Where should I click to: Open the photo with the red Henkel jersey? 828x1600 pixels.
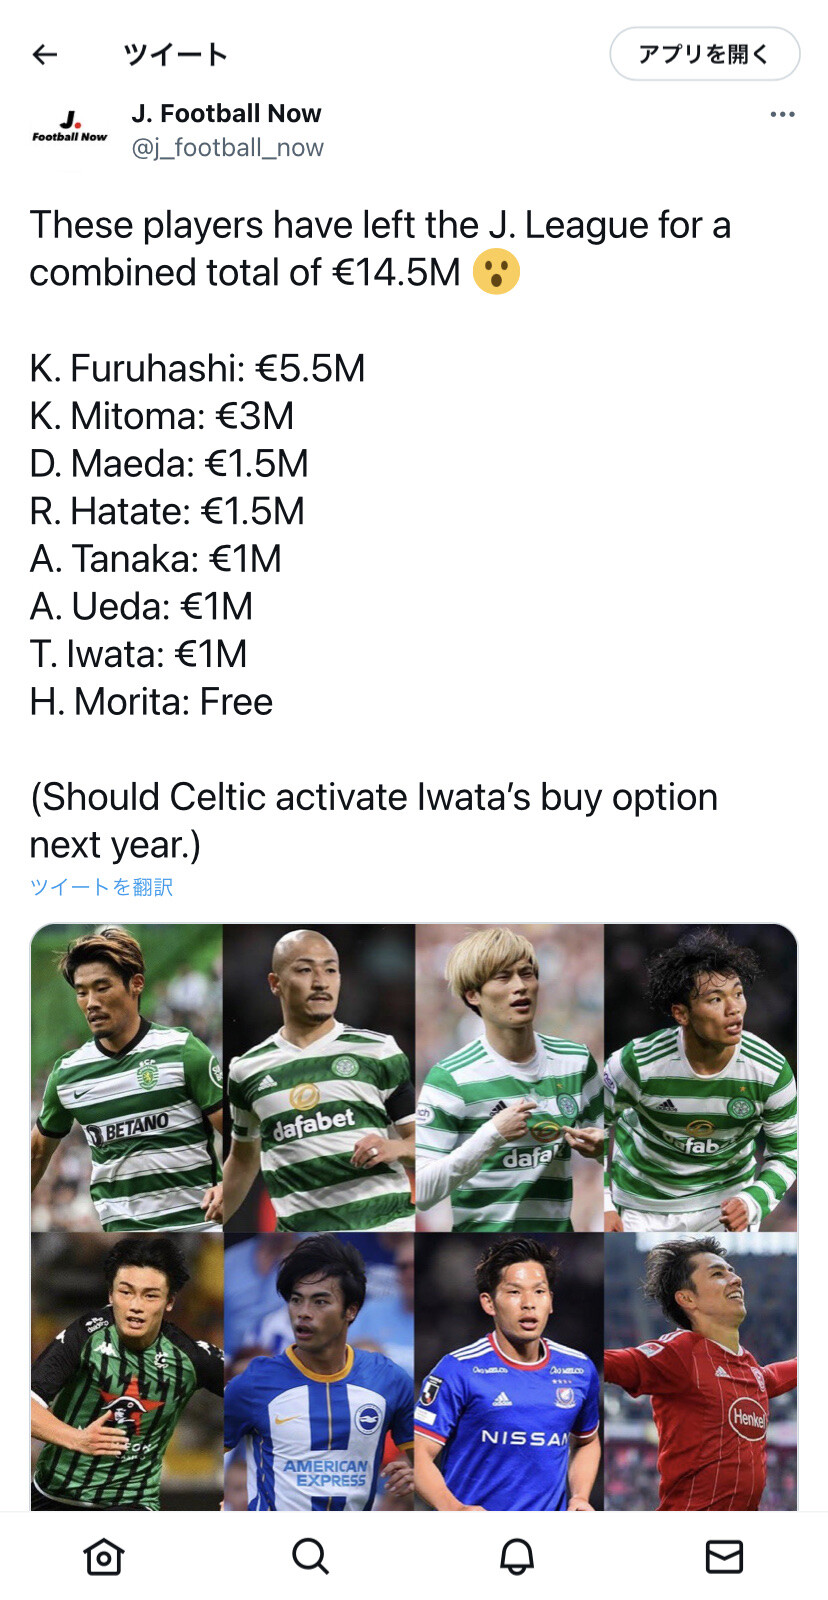pyautogui.click(x=701, y=1370)
